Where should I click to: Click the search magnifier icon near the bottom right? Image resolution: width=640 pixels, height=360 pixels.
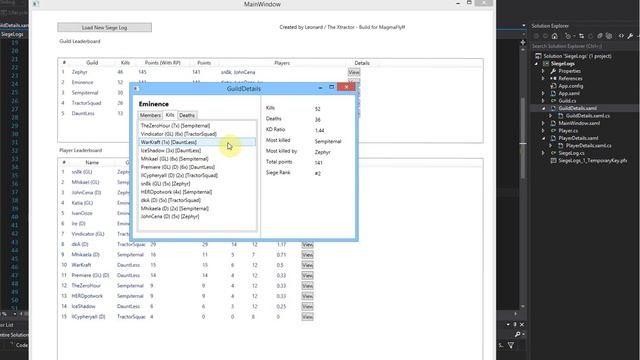coord(518,334)
